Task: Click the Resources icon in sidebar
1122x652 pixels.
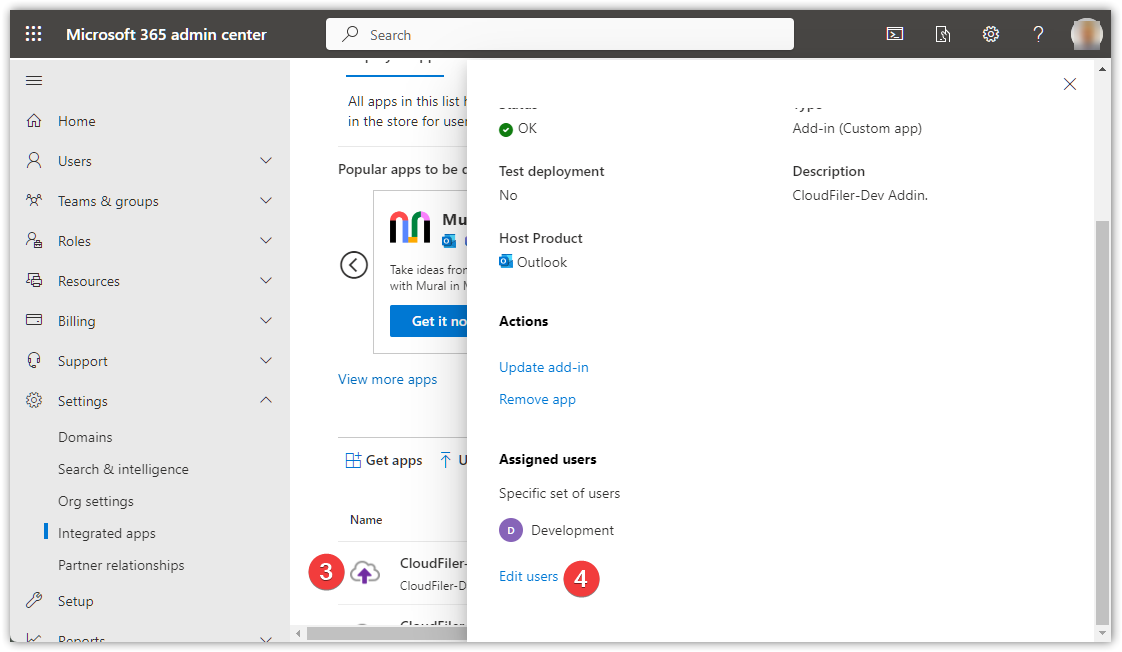Action: point(34,281)
